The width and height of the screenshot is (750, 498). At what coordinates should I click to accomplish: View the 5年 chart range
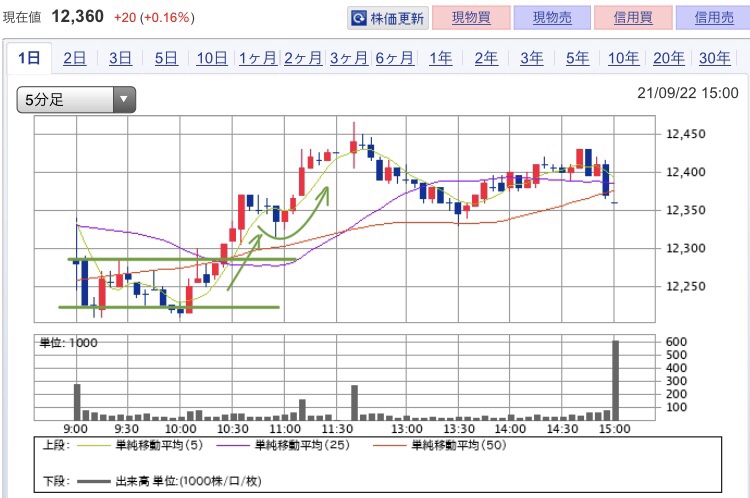(x=577, y=58)
